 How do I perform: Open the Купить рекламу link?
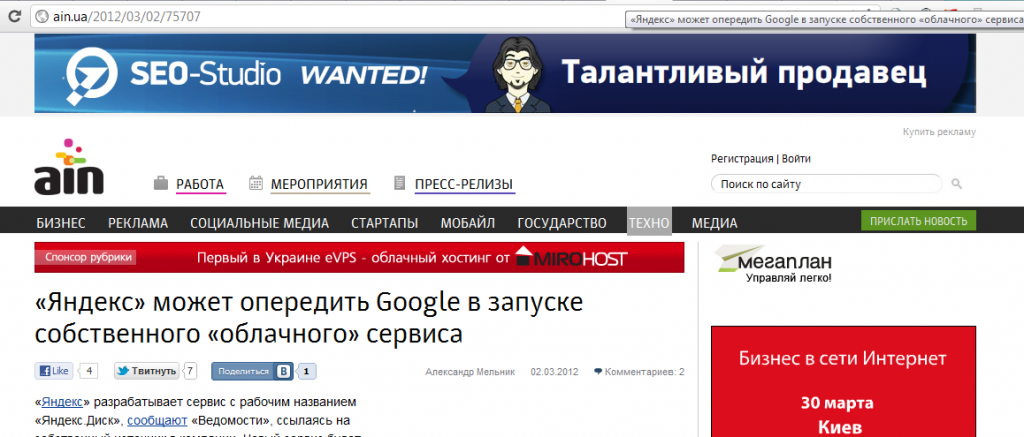pyautogui.click(x=939, y=133)
